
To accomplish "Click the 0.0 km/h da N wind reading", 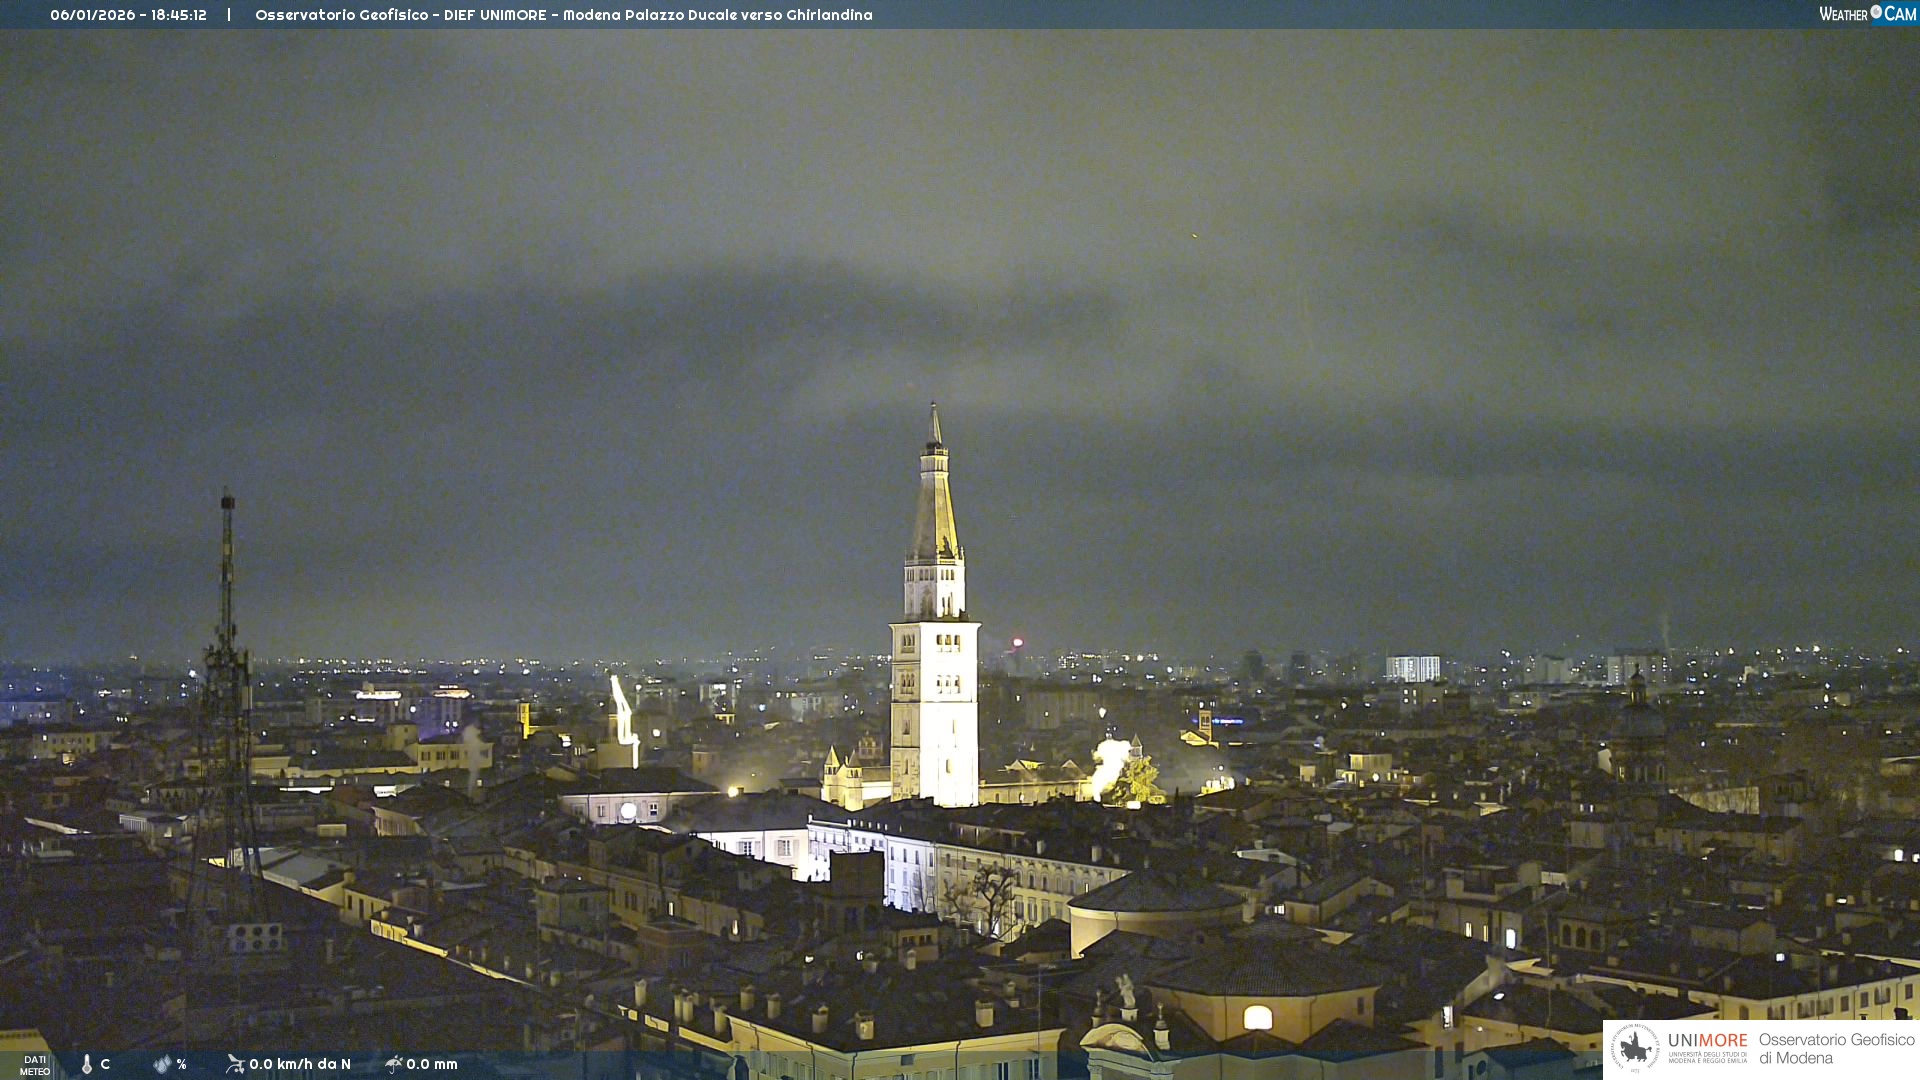I will pos(300,1064).
